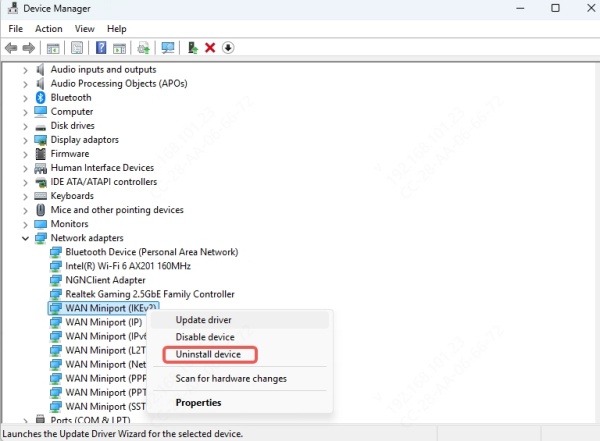Click the Back arrow toolbar icon
This screenshot has width=600, height=441.
tap(11, 48)
